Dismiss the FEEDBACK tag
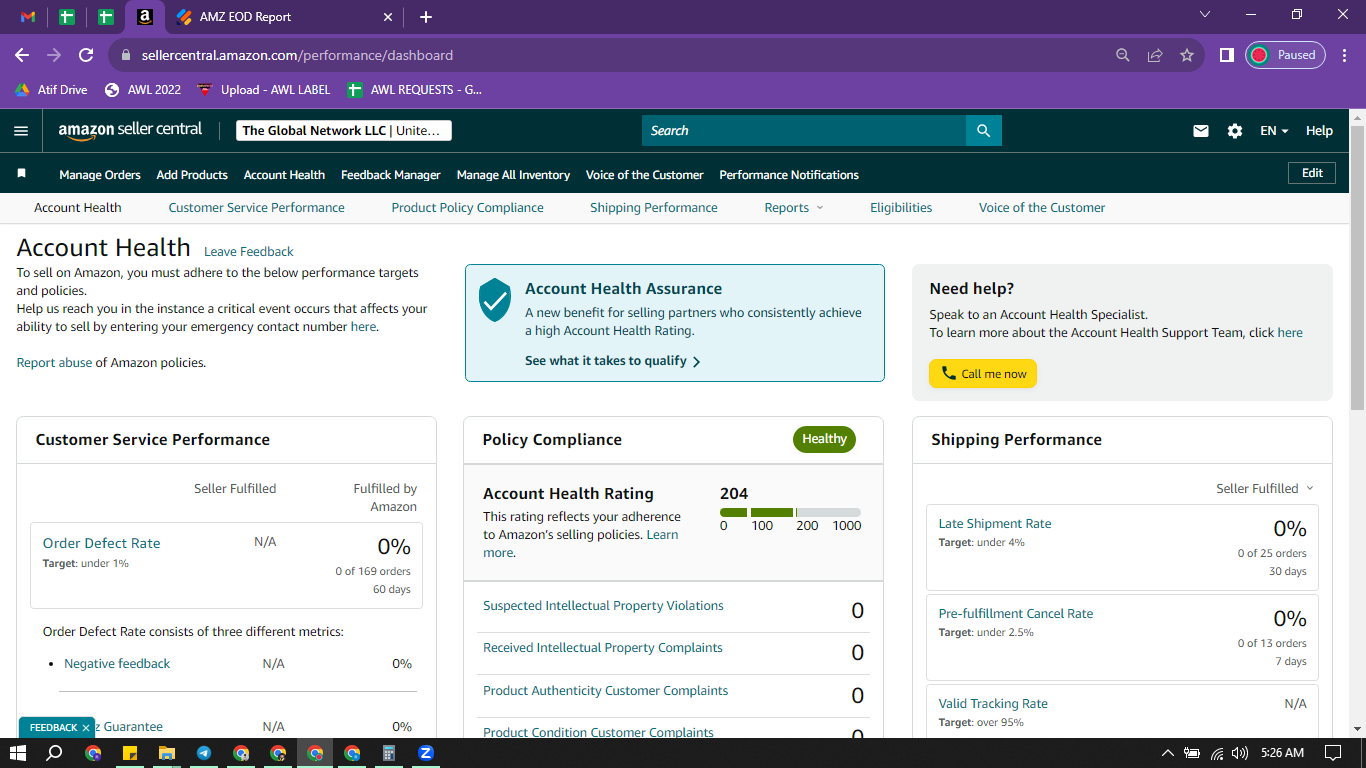The width and height of the screenshot is (1366, 768). point(86,728)
